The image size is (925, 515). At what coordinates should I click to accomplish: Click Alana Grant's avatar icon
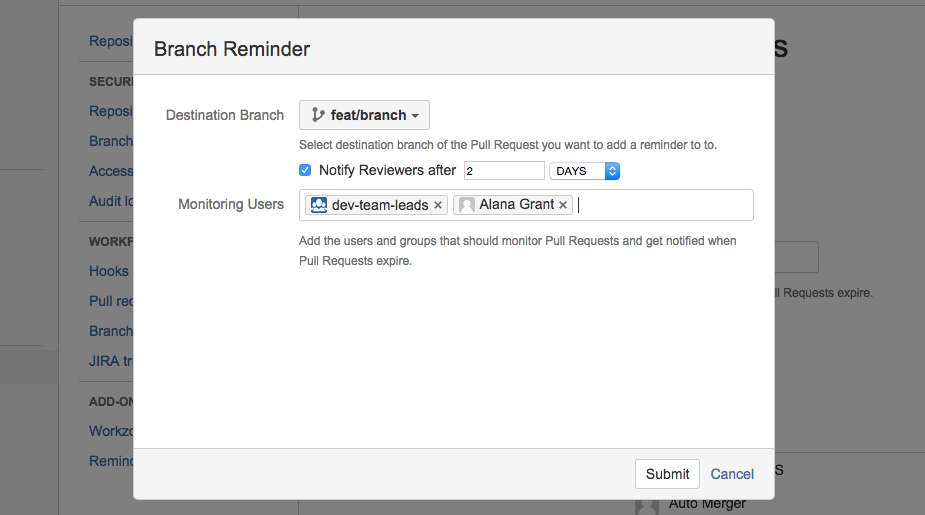pos(466,205)
